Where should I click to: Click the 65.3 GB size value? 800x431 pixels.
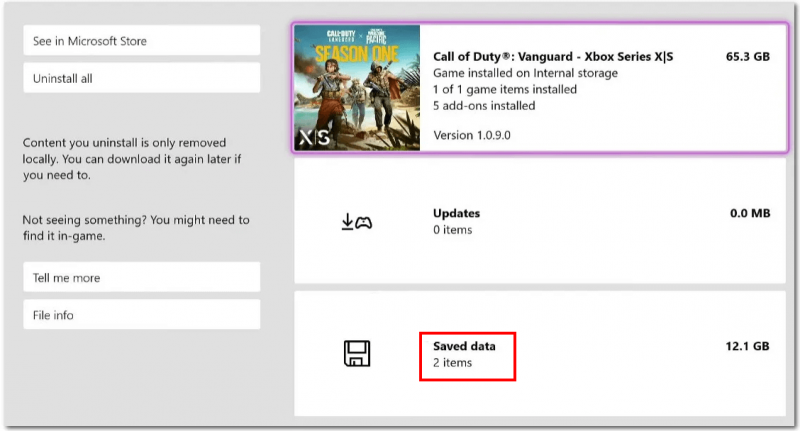click(x=747, y=57)
